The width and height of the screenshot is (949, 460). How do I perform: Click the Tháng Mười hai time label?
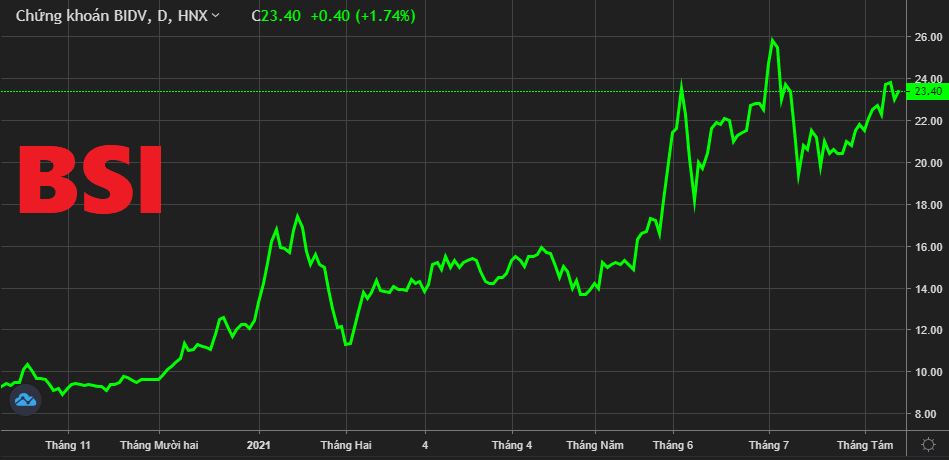coord(159,445)
